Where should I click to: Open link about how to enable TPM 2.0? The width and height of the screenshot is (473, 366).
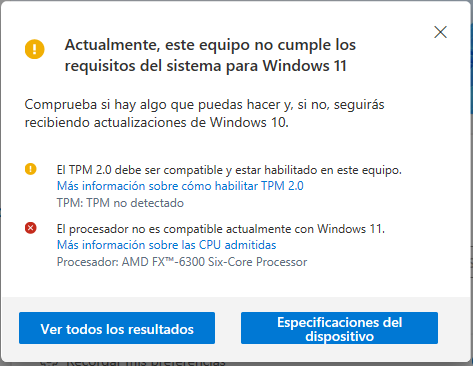pos(180,186)
